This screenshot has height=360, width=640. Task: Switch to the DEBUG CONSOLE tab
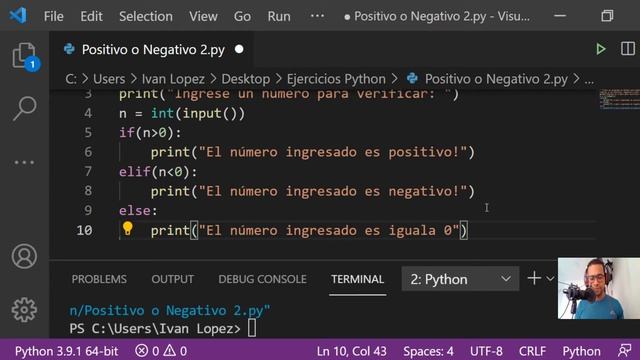[262, 279]
